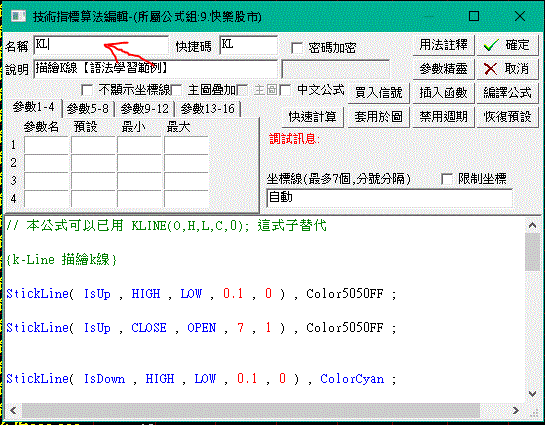Switch to 參數5-8 tab

pyautogui.click(x=88, y=109)
